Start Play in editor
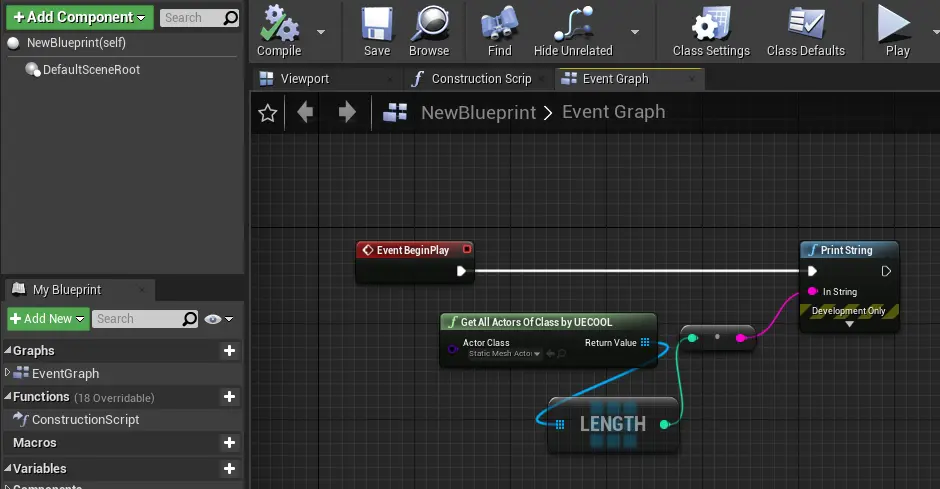 coord(897,31)
